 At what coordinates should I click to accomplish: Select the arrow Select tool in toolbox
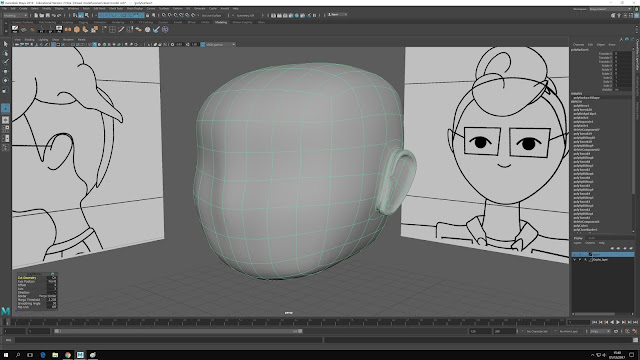tap(5, 44)
